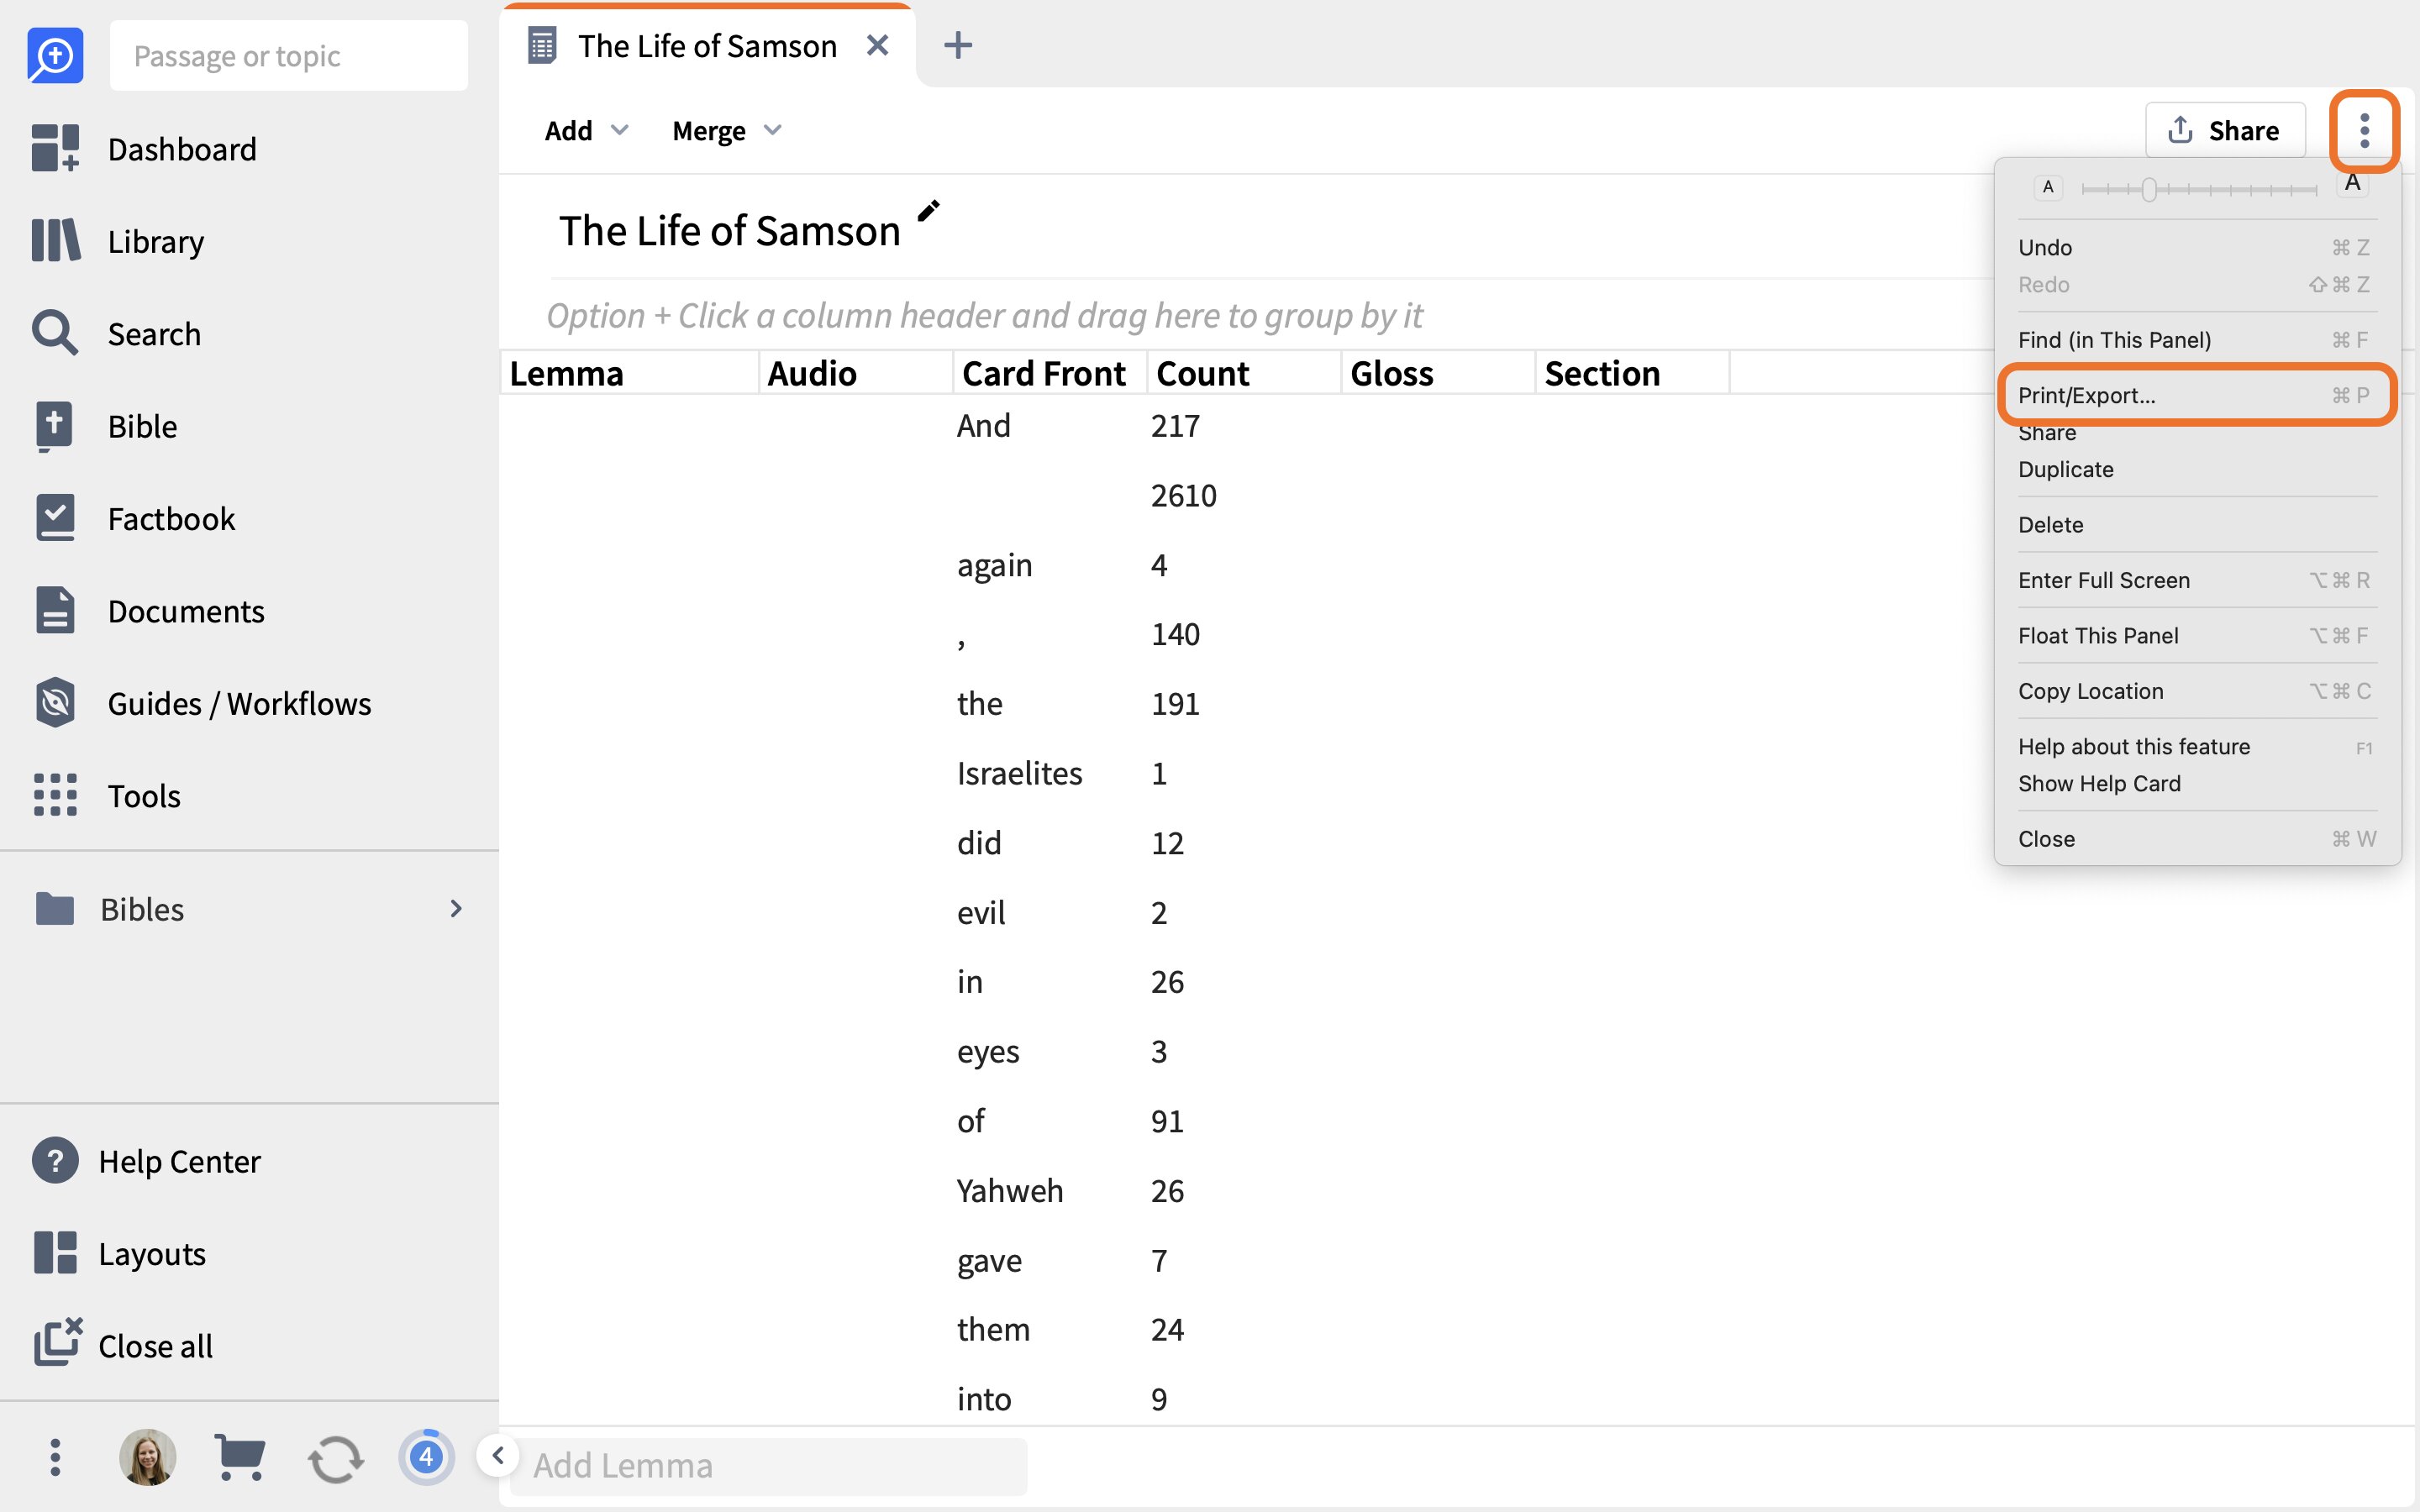The image size is (2420, 1512).
Task: Open the shopping cart icon
Action: [x=240, y=1457]
